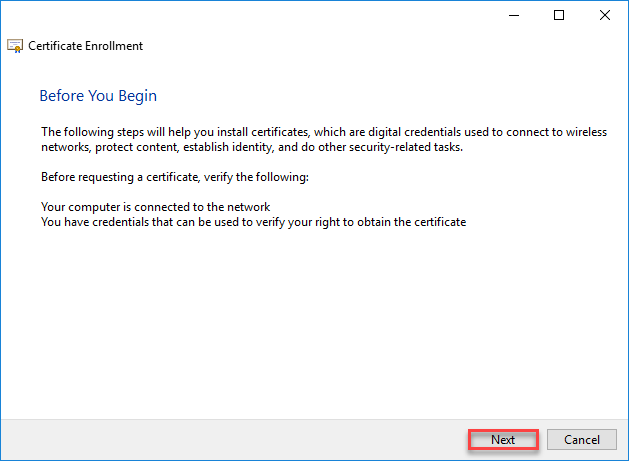Minimize the Certificate Enrollment dialog
Viewport: 629px width, 461px height.
pos(514,15)
